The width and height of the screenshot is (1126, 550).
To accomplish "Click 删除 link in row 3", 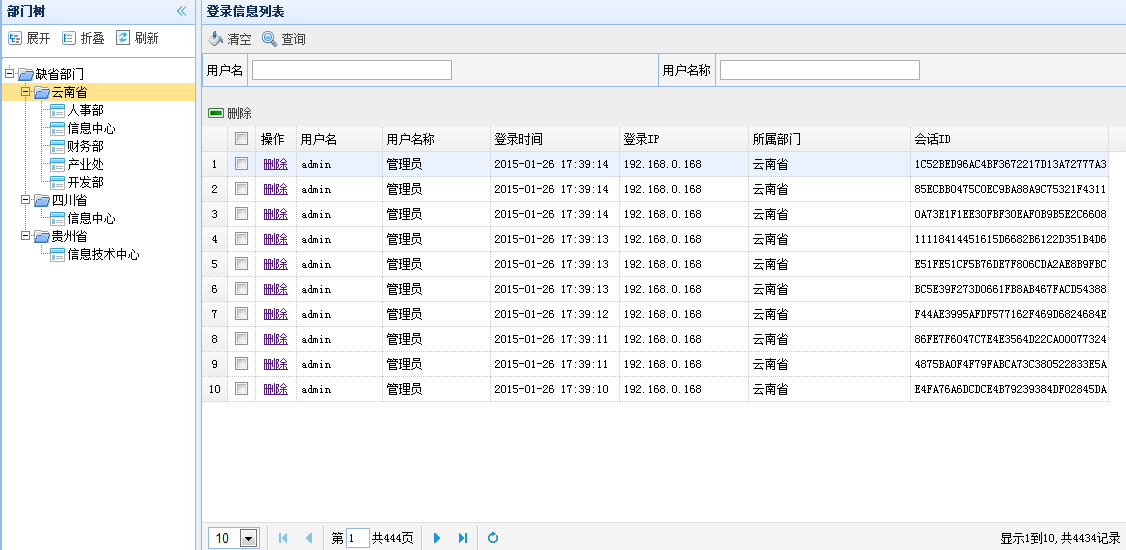I will pos(276,214).
